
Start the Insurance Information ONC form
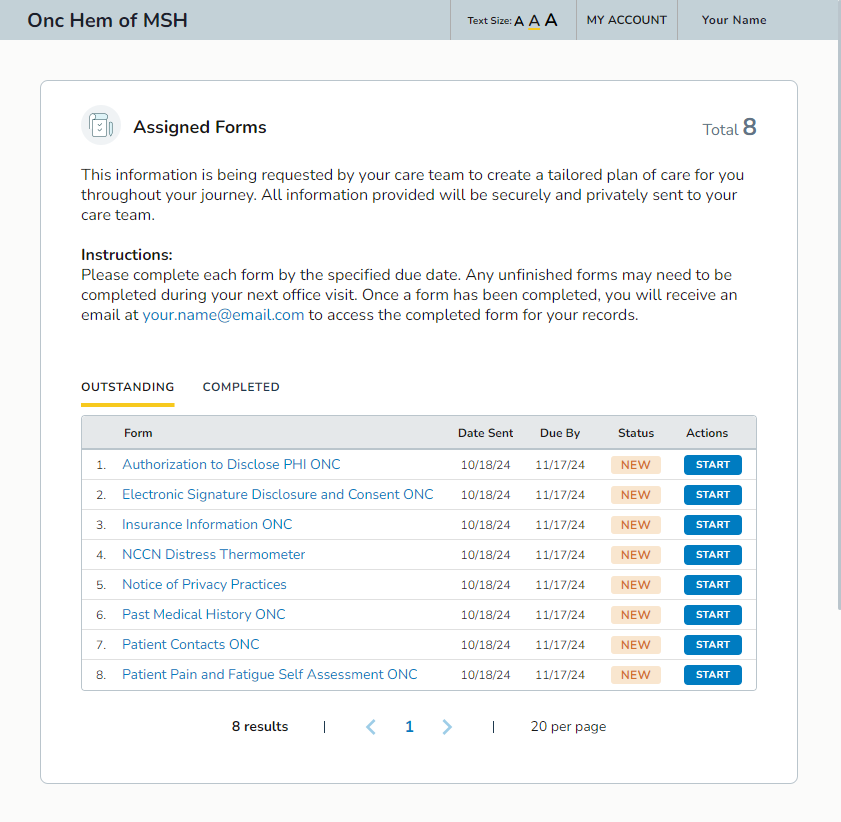pos(712,525)
